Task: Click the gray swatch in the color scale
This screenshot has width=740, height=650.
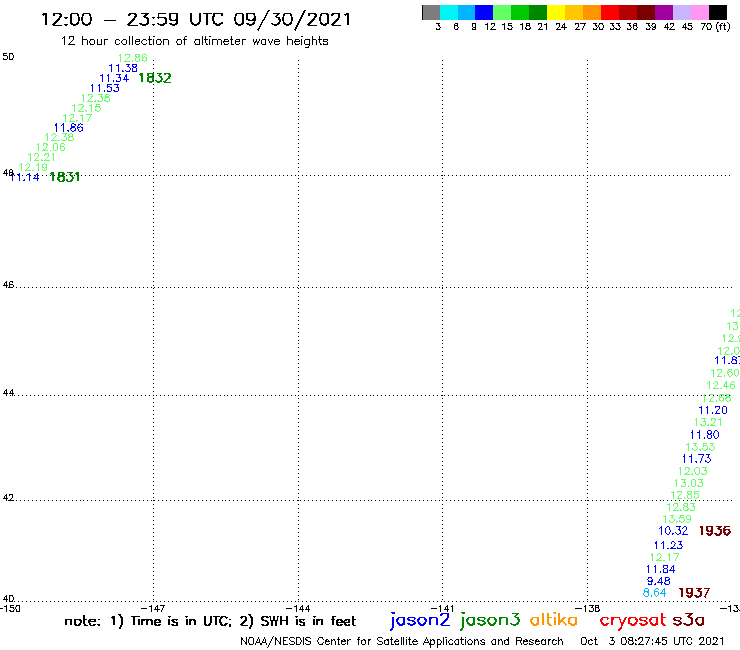Action: 431,12
